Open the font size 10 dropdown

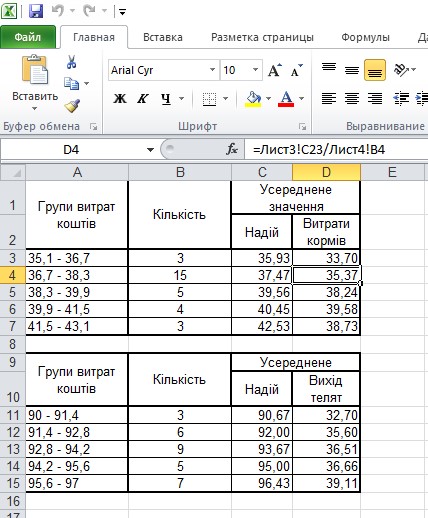255,70
